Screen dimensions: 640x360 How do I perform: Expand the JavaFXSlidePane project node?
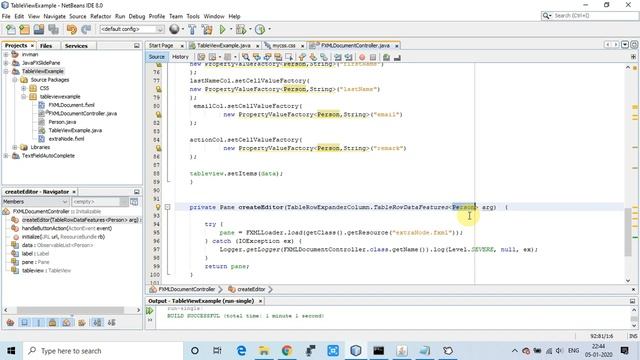tap(6, 63)
